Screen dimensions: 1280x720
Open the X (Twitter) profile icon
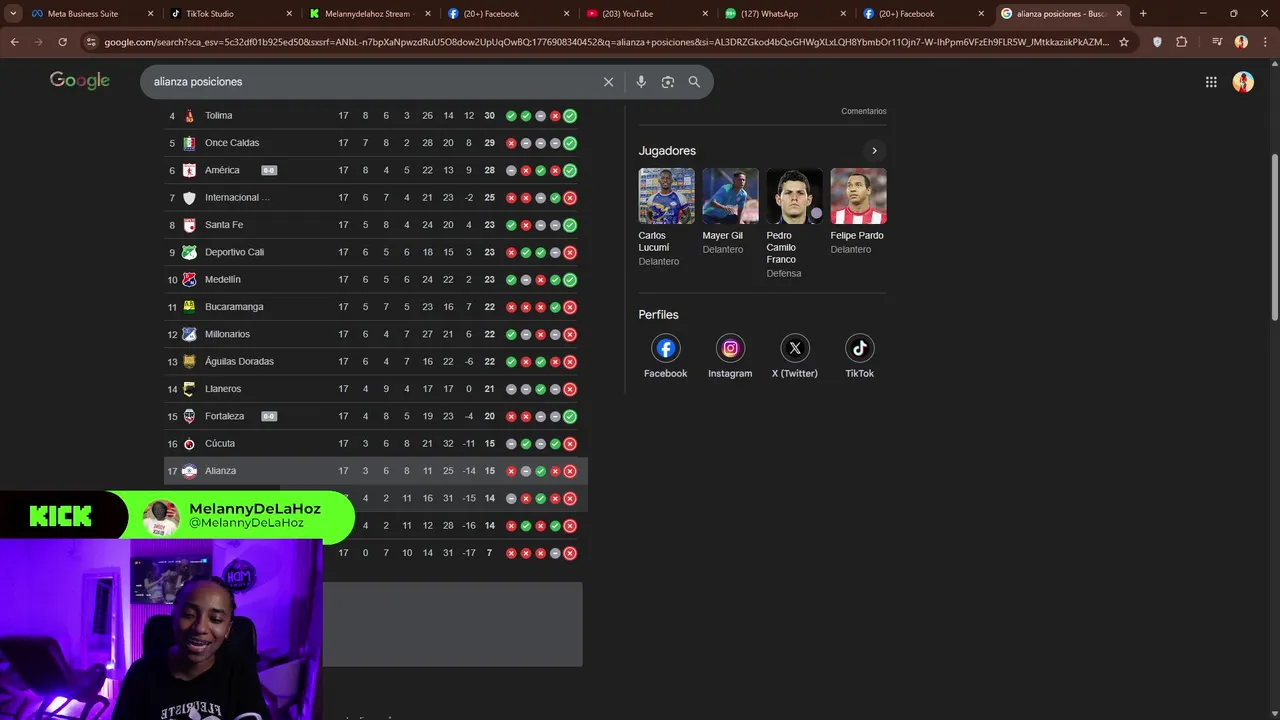coord(795,348)
